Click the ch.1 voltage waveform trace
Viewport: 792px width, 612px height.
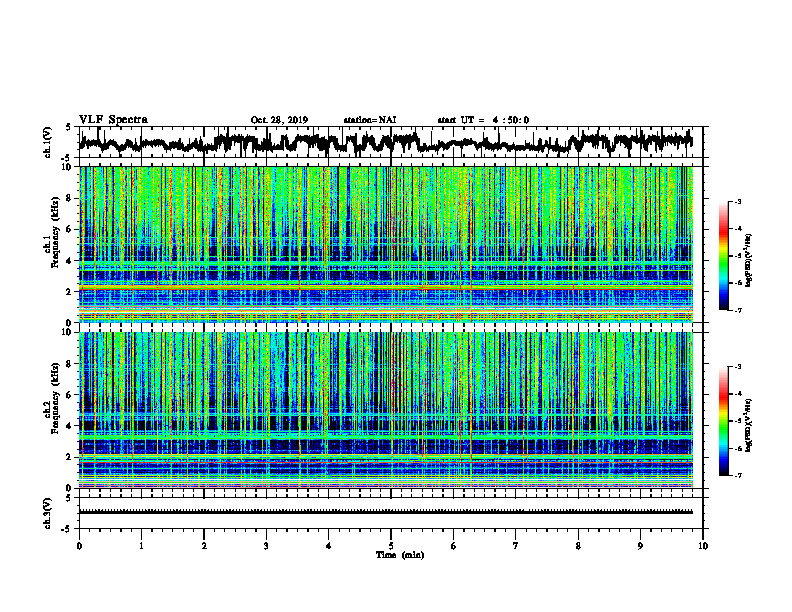(x=385, y=142)
